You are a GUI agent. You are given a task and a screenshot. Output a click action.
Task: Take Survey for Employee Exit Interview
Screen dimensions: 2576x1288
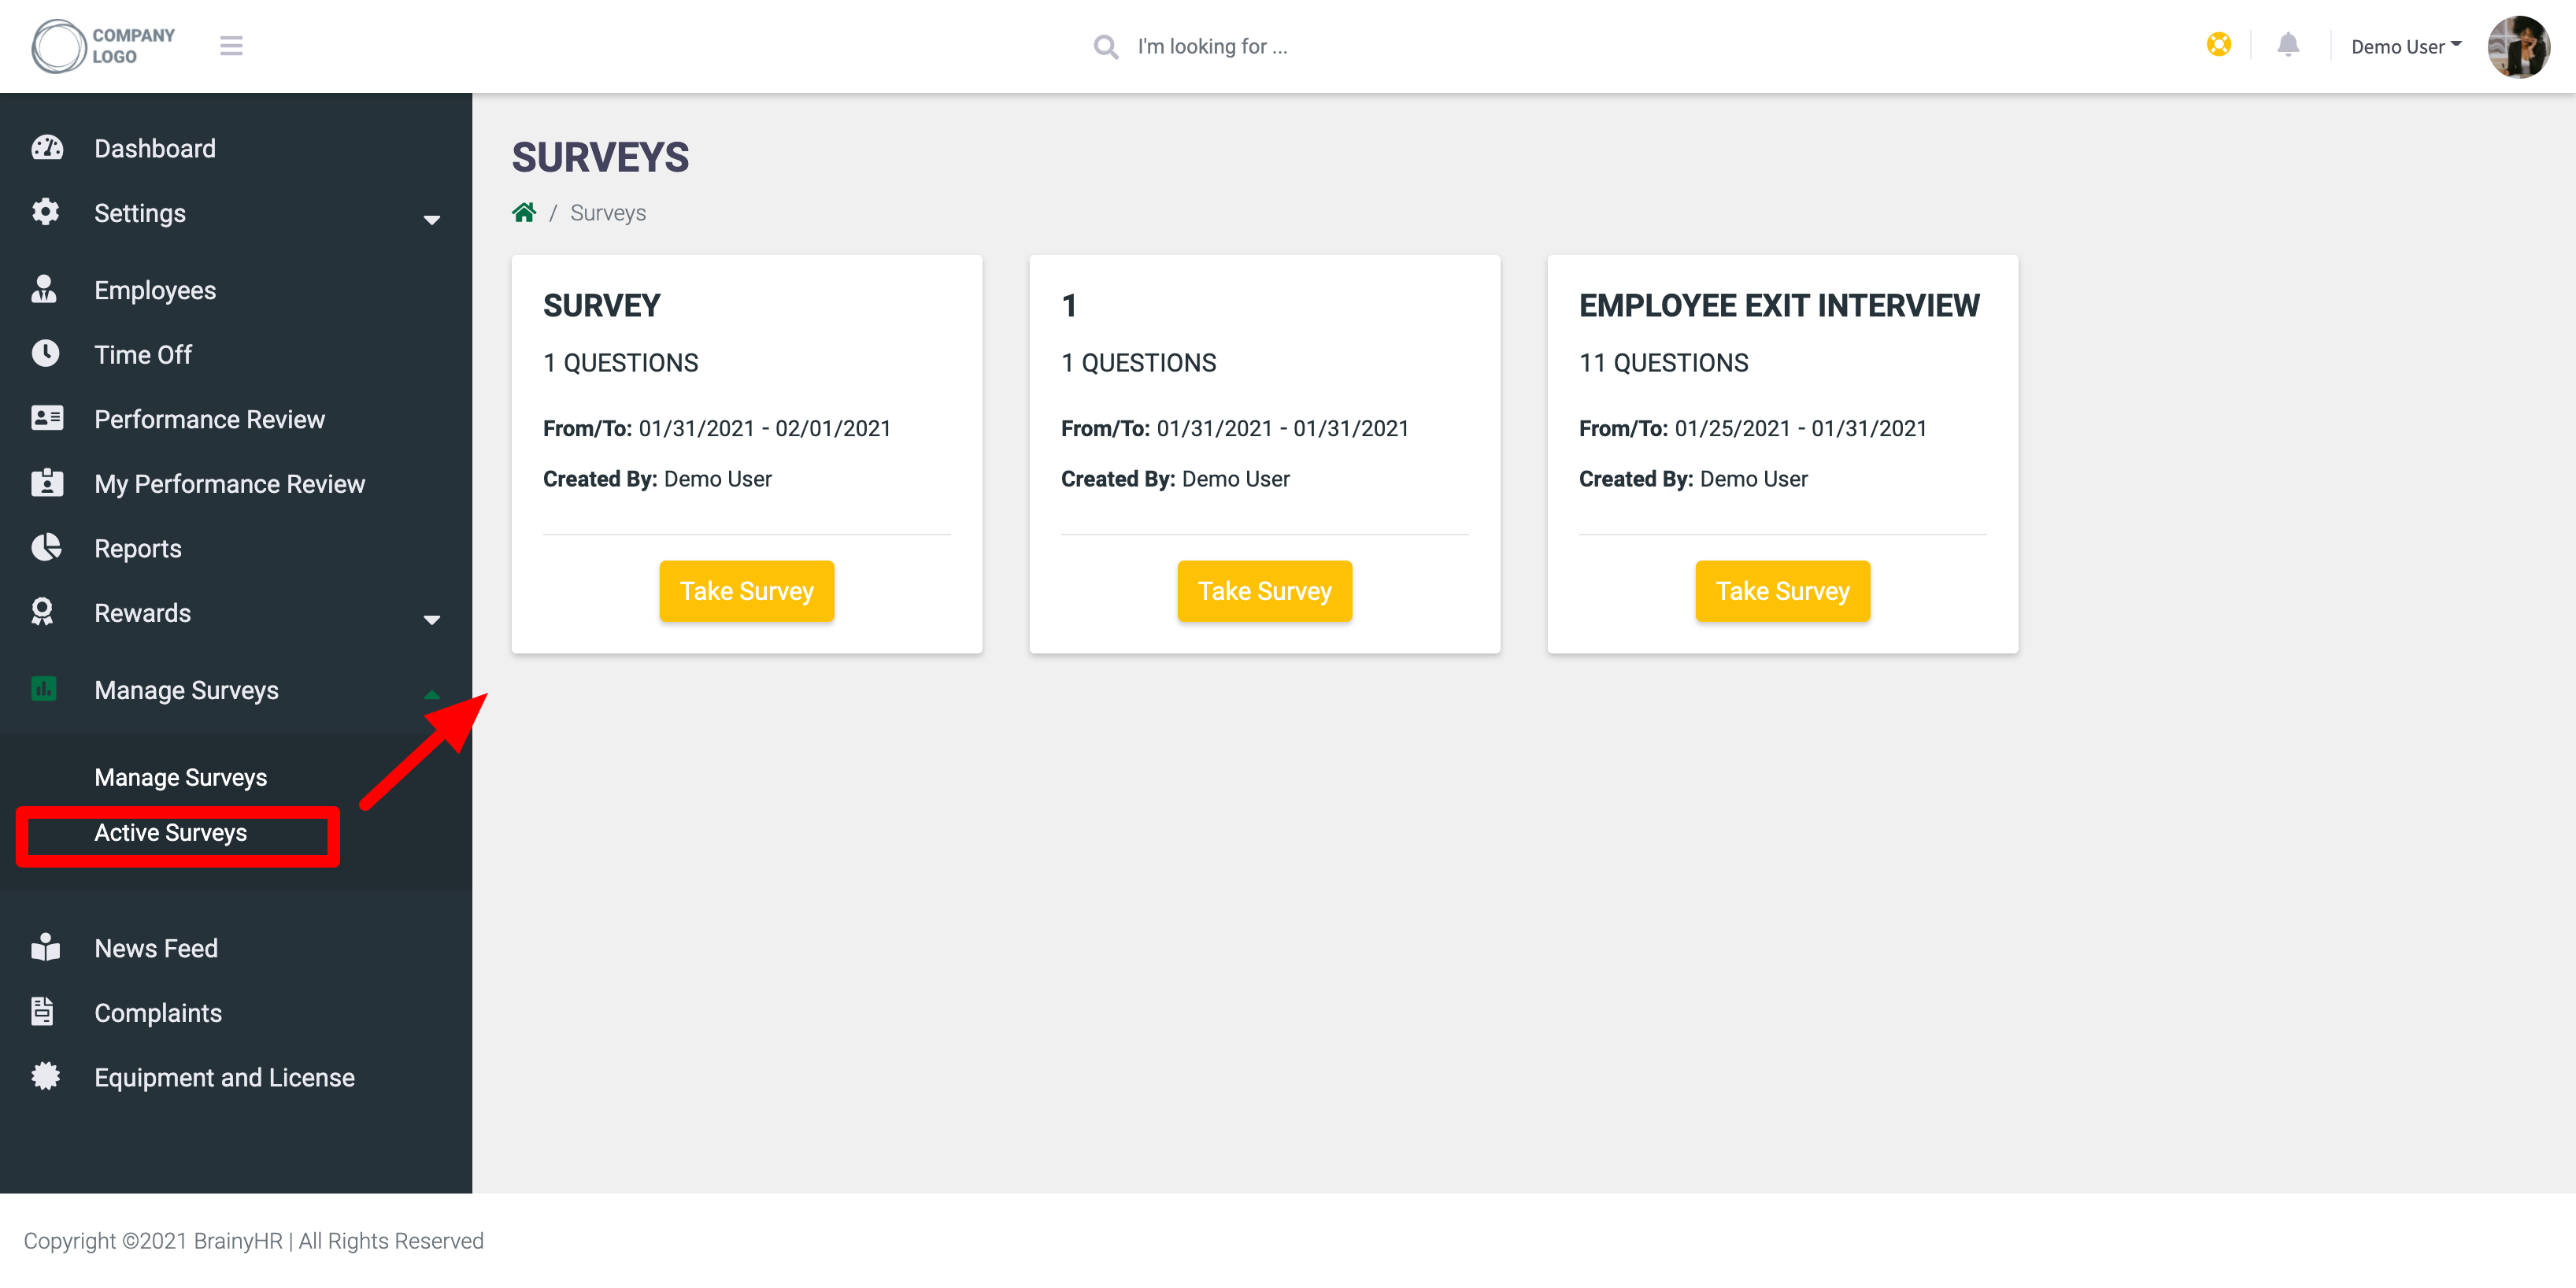(1783, 591)
